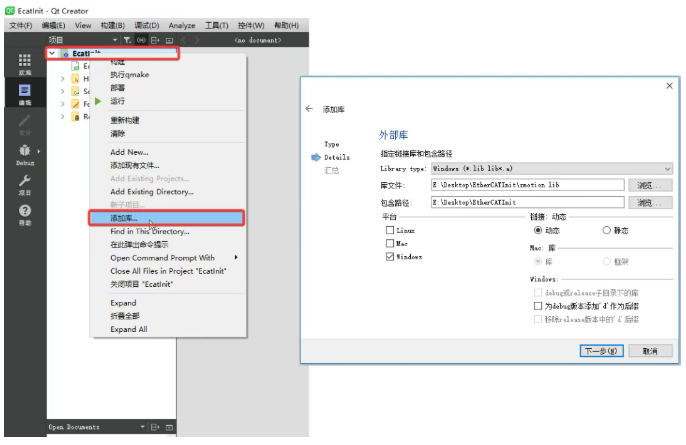
Task: Open the 构建(B) menu
Action: 112,25
